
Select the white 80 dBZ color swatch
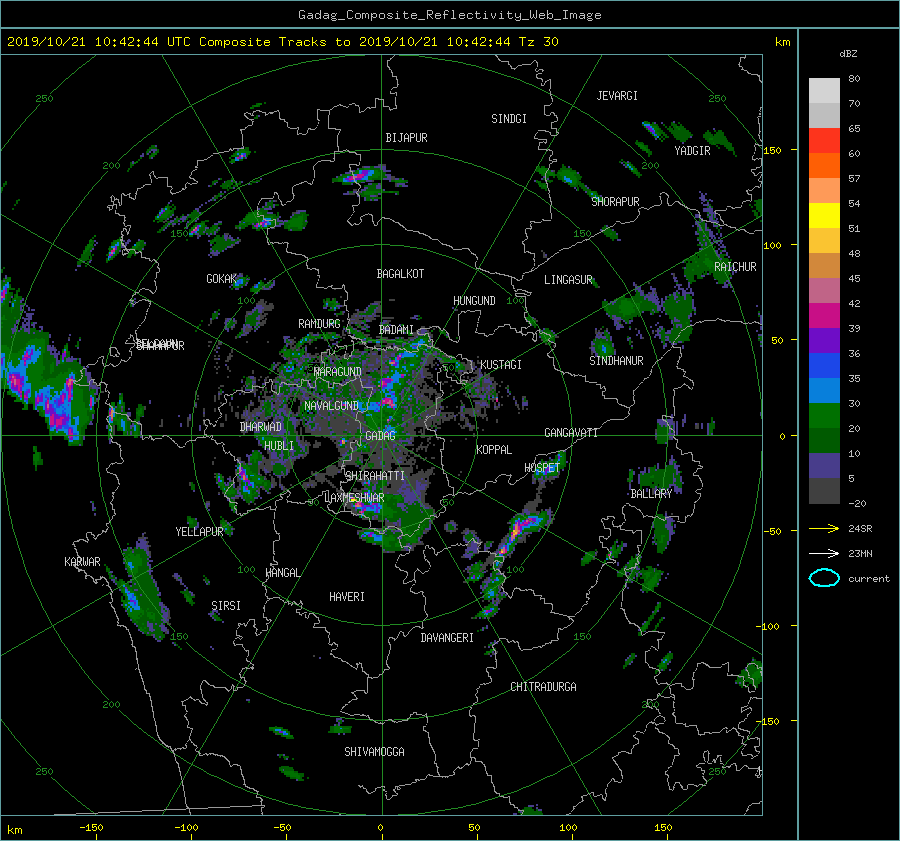point(824,90)
